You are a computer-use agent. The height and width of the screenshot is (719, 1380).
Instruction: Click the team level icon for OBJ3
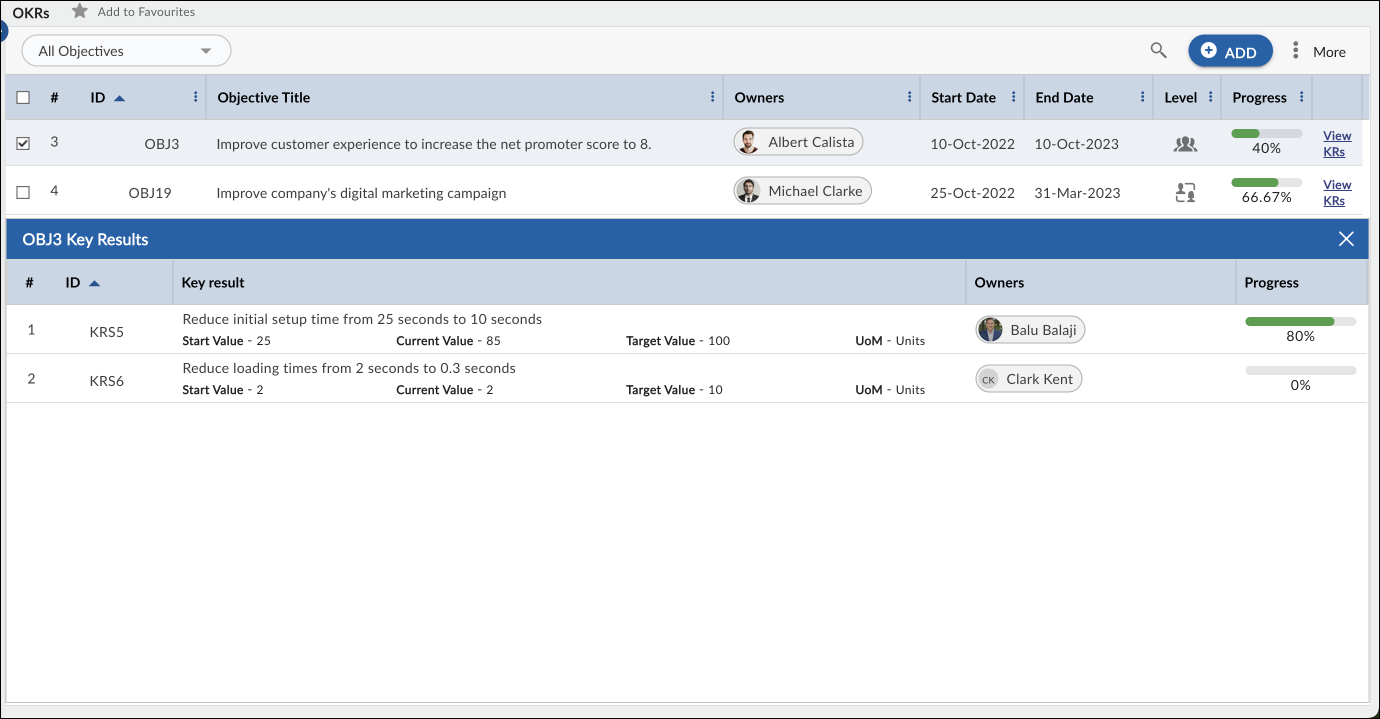click(x=1185, y=143)
